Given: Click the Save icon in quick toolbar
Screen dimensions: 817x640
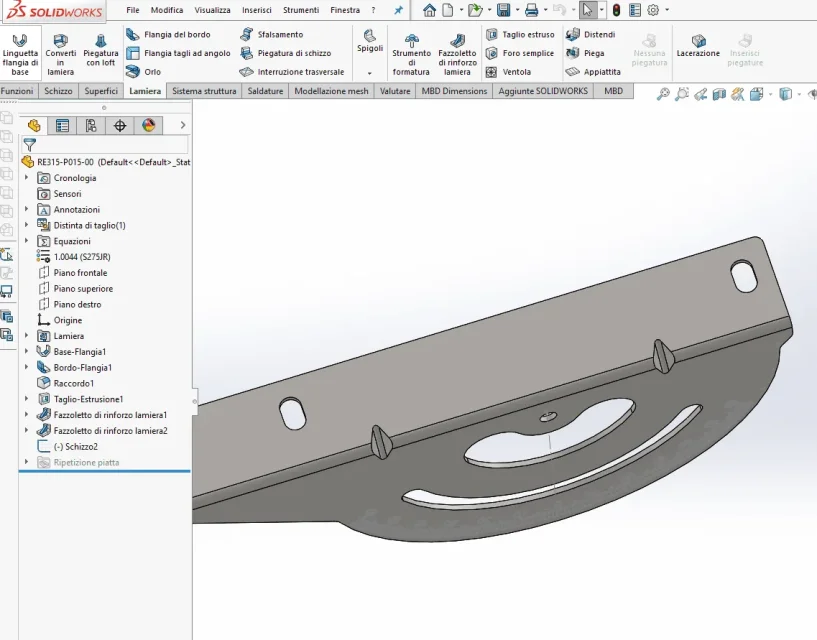Looking at the screenshot, I should coord(503,10).
